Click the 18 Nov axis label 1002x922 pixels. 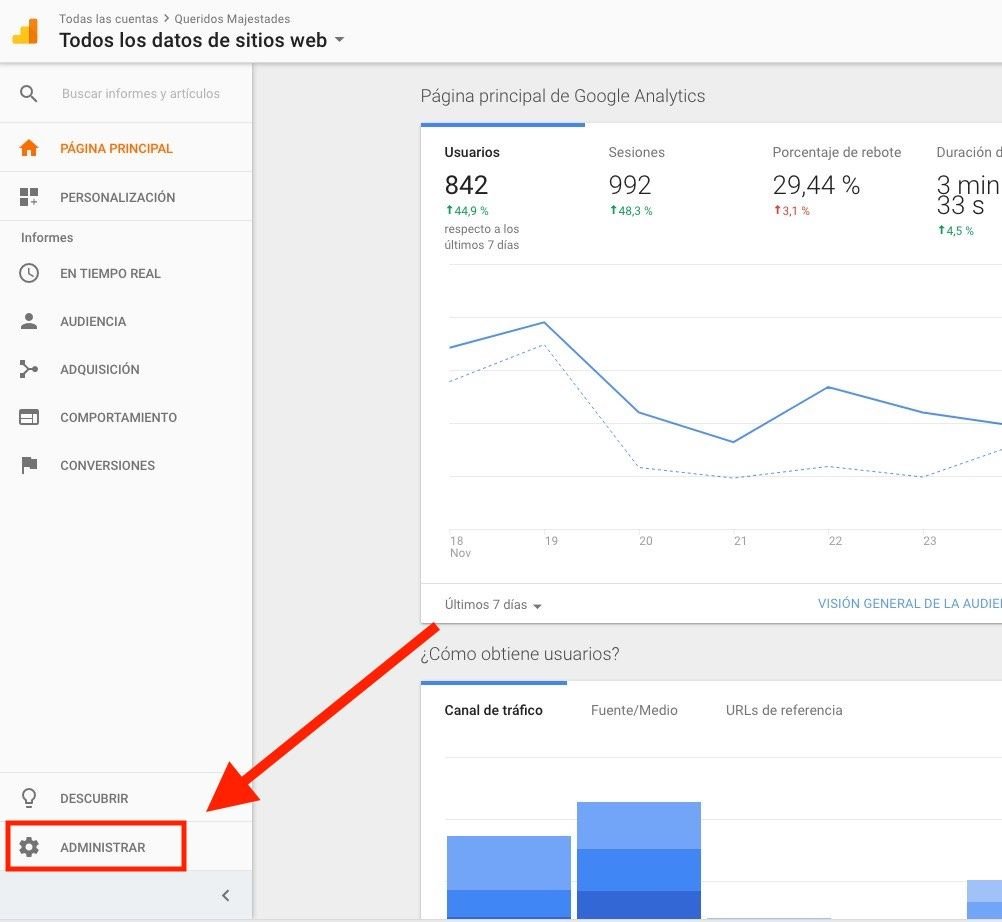(460, 546)
